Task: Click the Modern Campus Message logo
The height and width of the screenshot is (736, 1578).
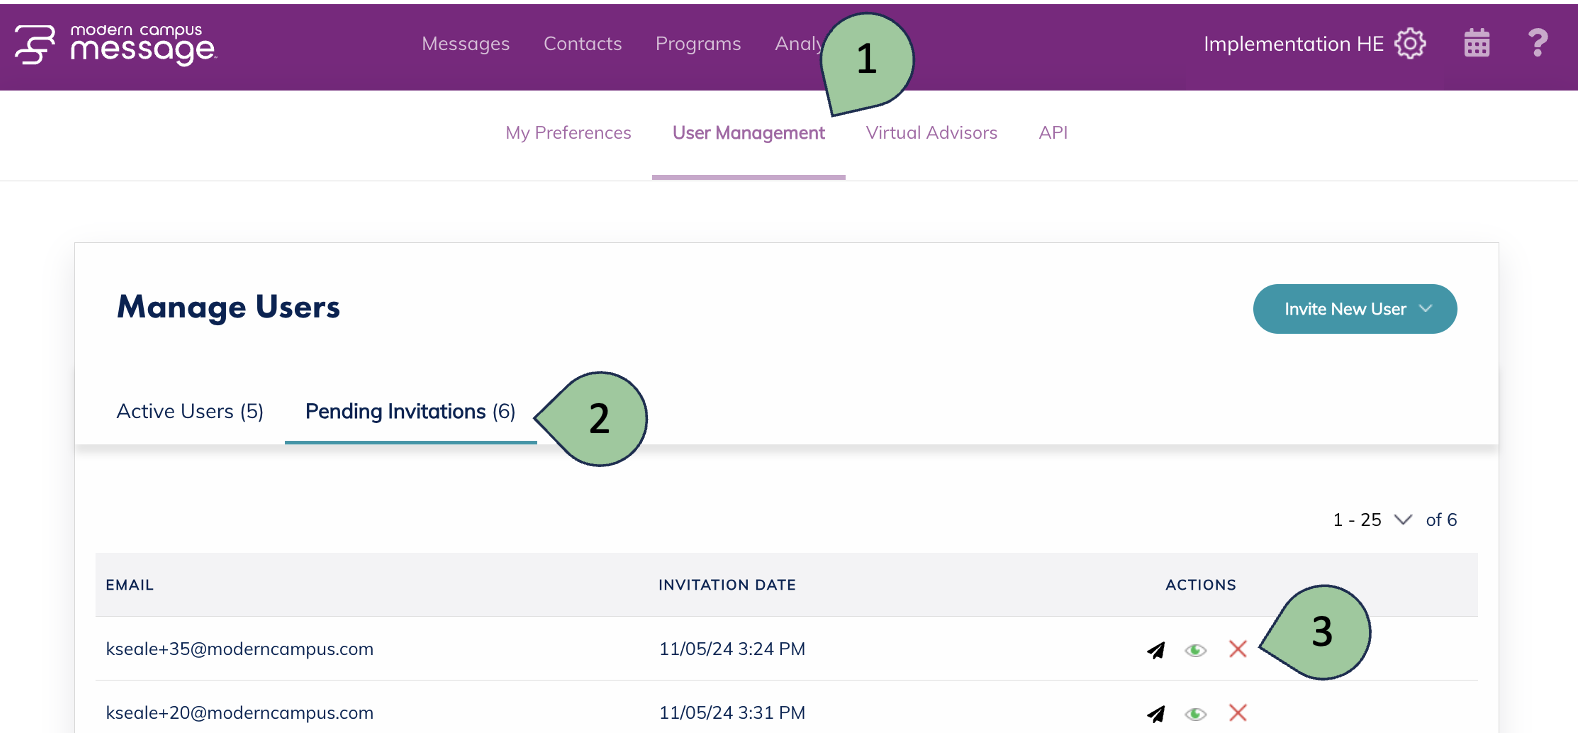Action: 115,45
